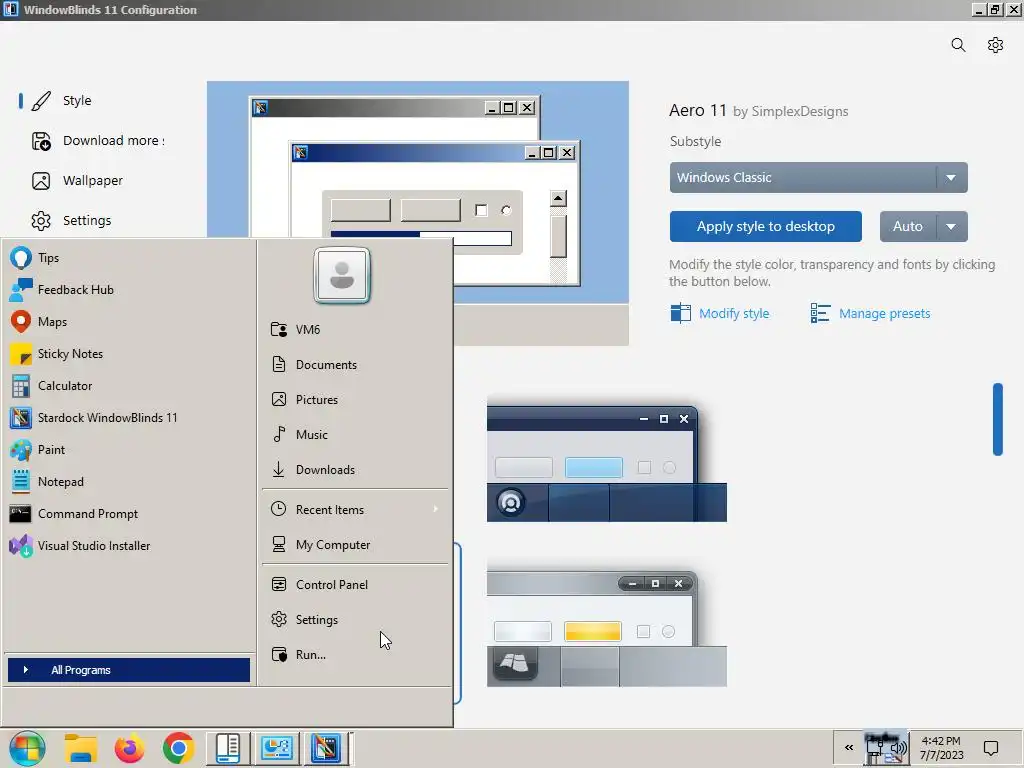Open Maps app icon
Viewport: 1024px width, 768px height.
point(21,322)
